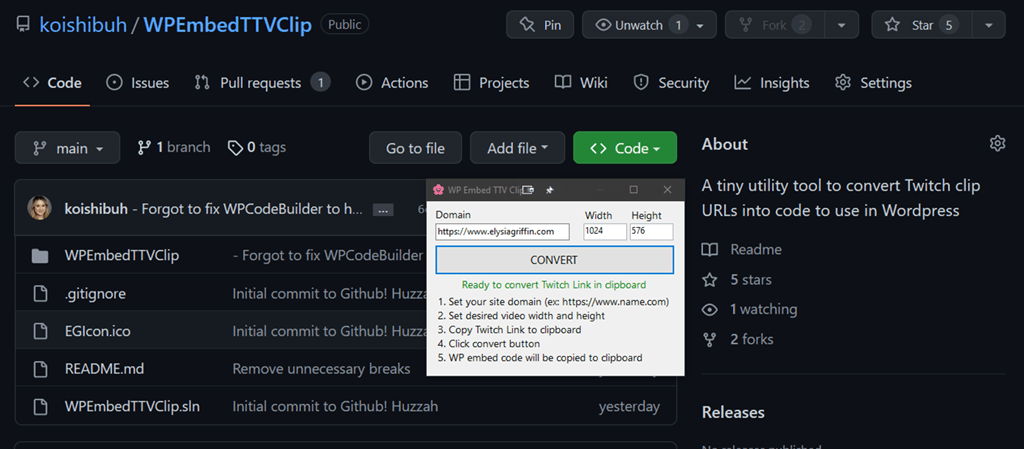1024x449 pixels.
Task: Click the CONVERT button
Action: click(x=554, y=260)
